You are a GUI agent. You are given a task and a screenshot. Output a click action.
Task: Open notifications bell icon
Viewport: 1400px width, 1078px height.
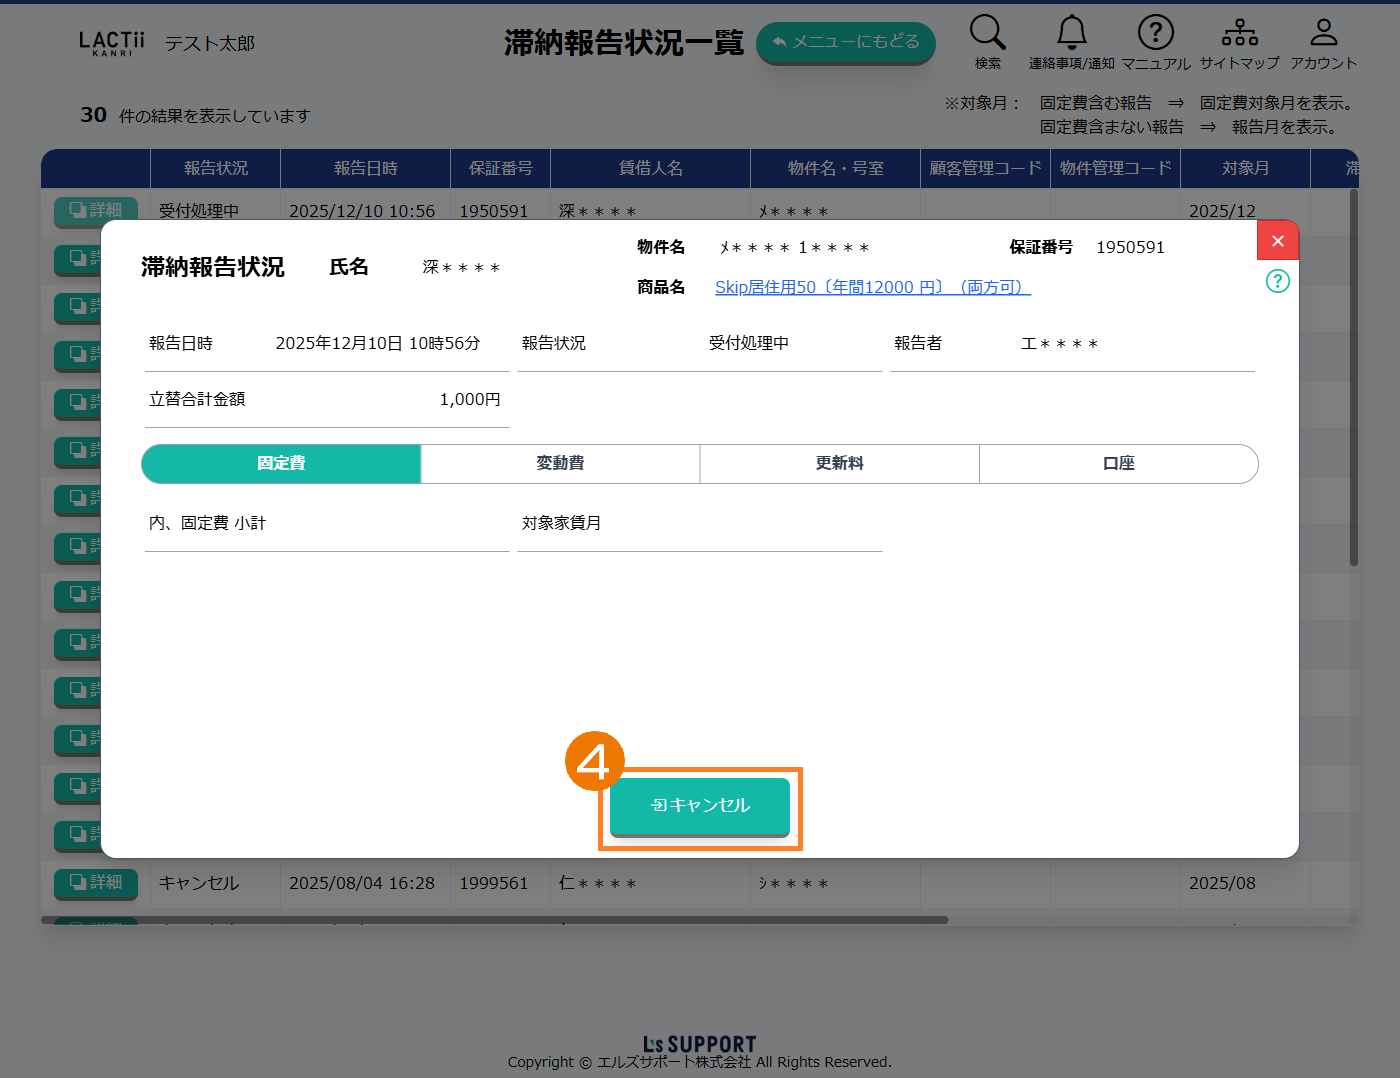pyautogui.click(x=1071, y=33)
